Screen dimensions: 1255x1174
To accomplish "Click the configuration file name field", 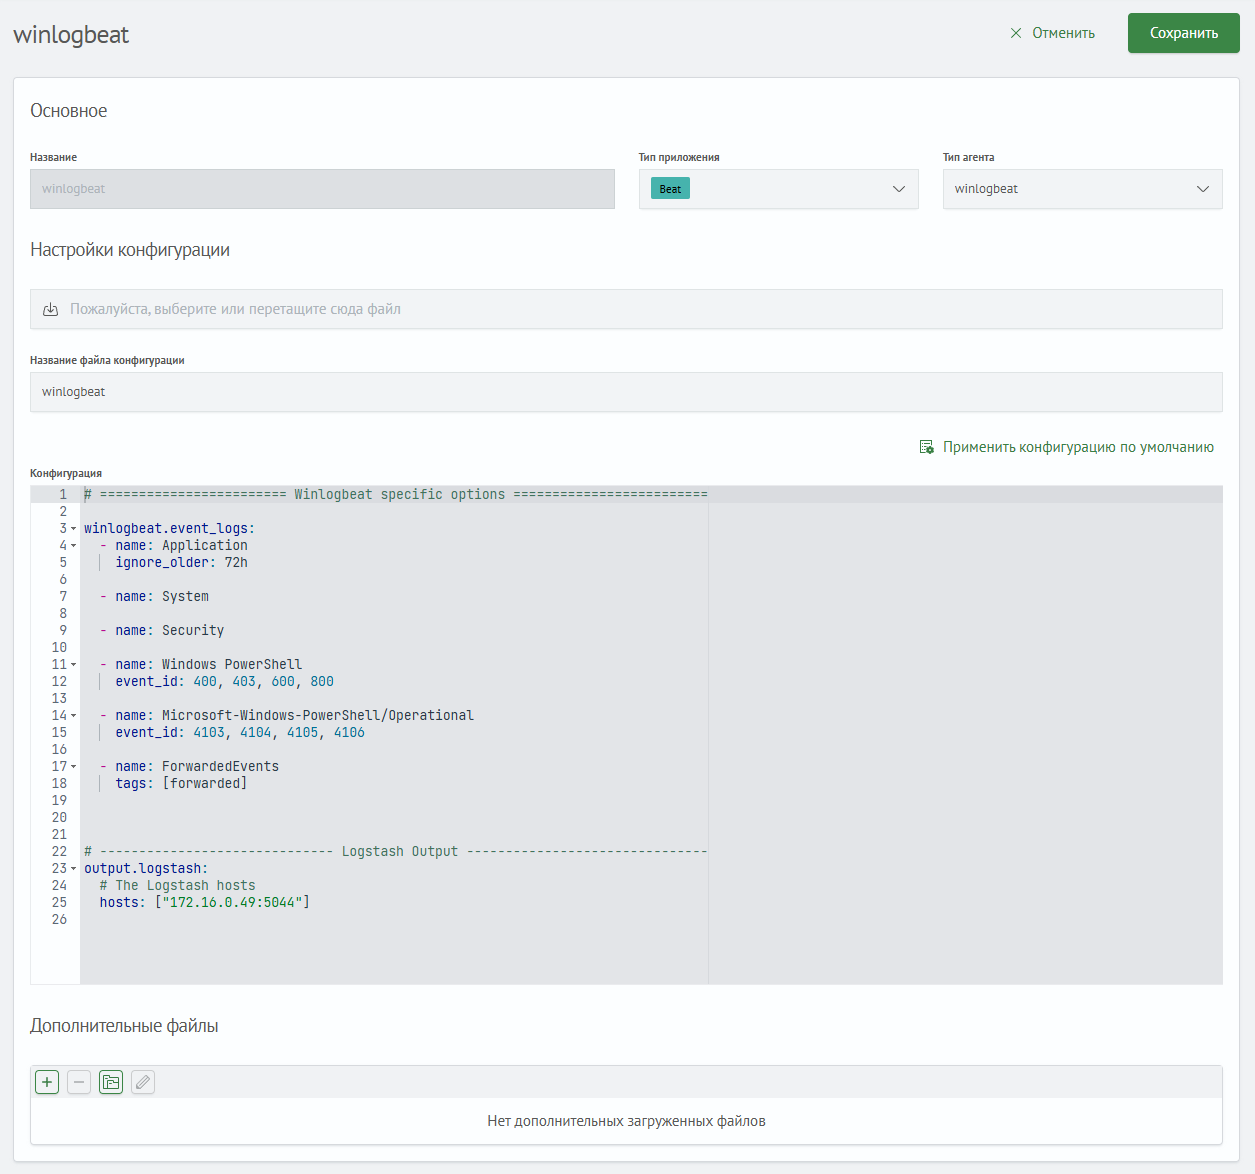I will click(626, 392).
